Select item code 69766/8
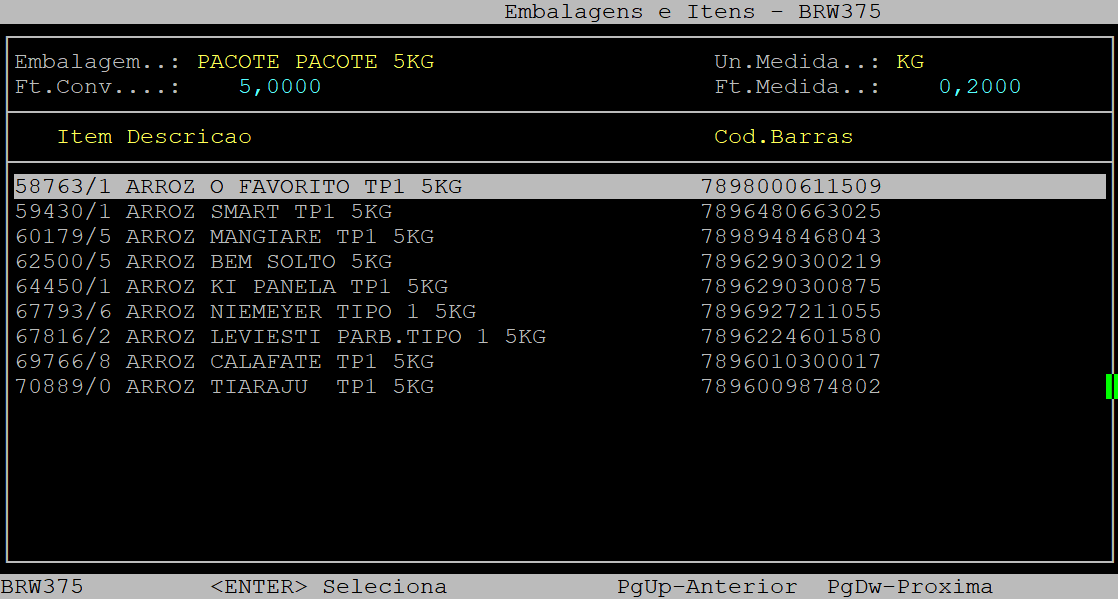 [63, 362]
